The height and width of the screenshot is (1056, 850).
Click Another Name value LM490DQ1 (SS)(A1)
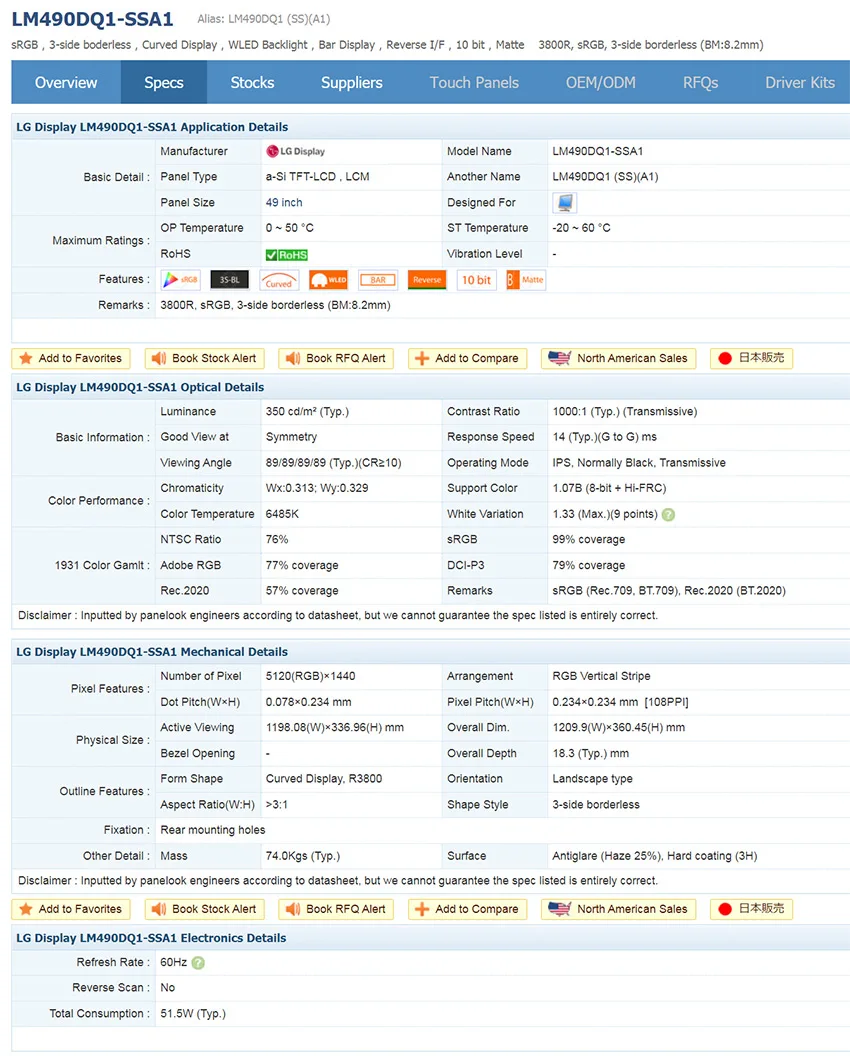605,176
